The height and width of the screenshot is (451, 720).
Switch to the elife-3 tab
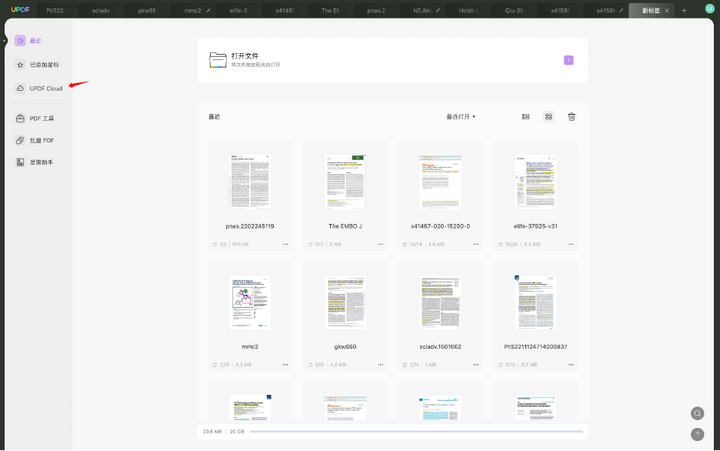point(238,10)
